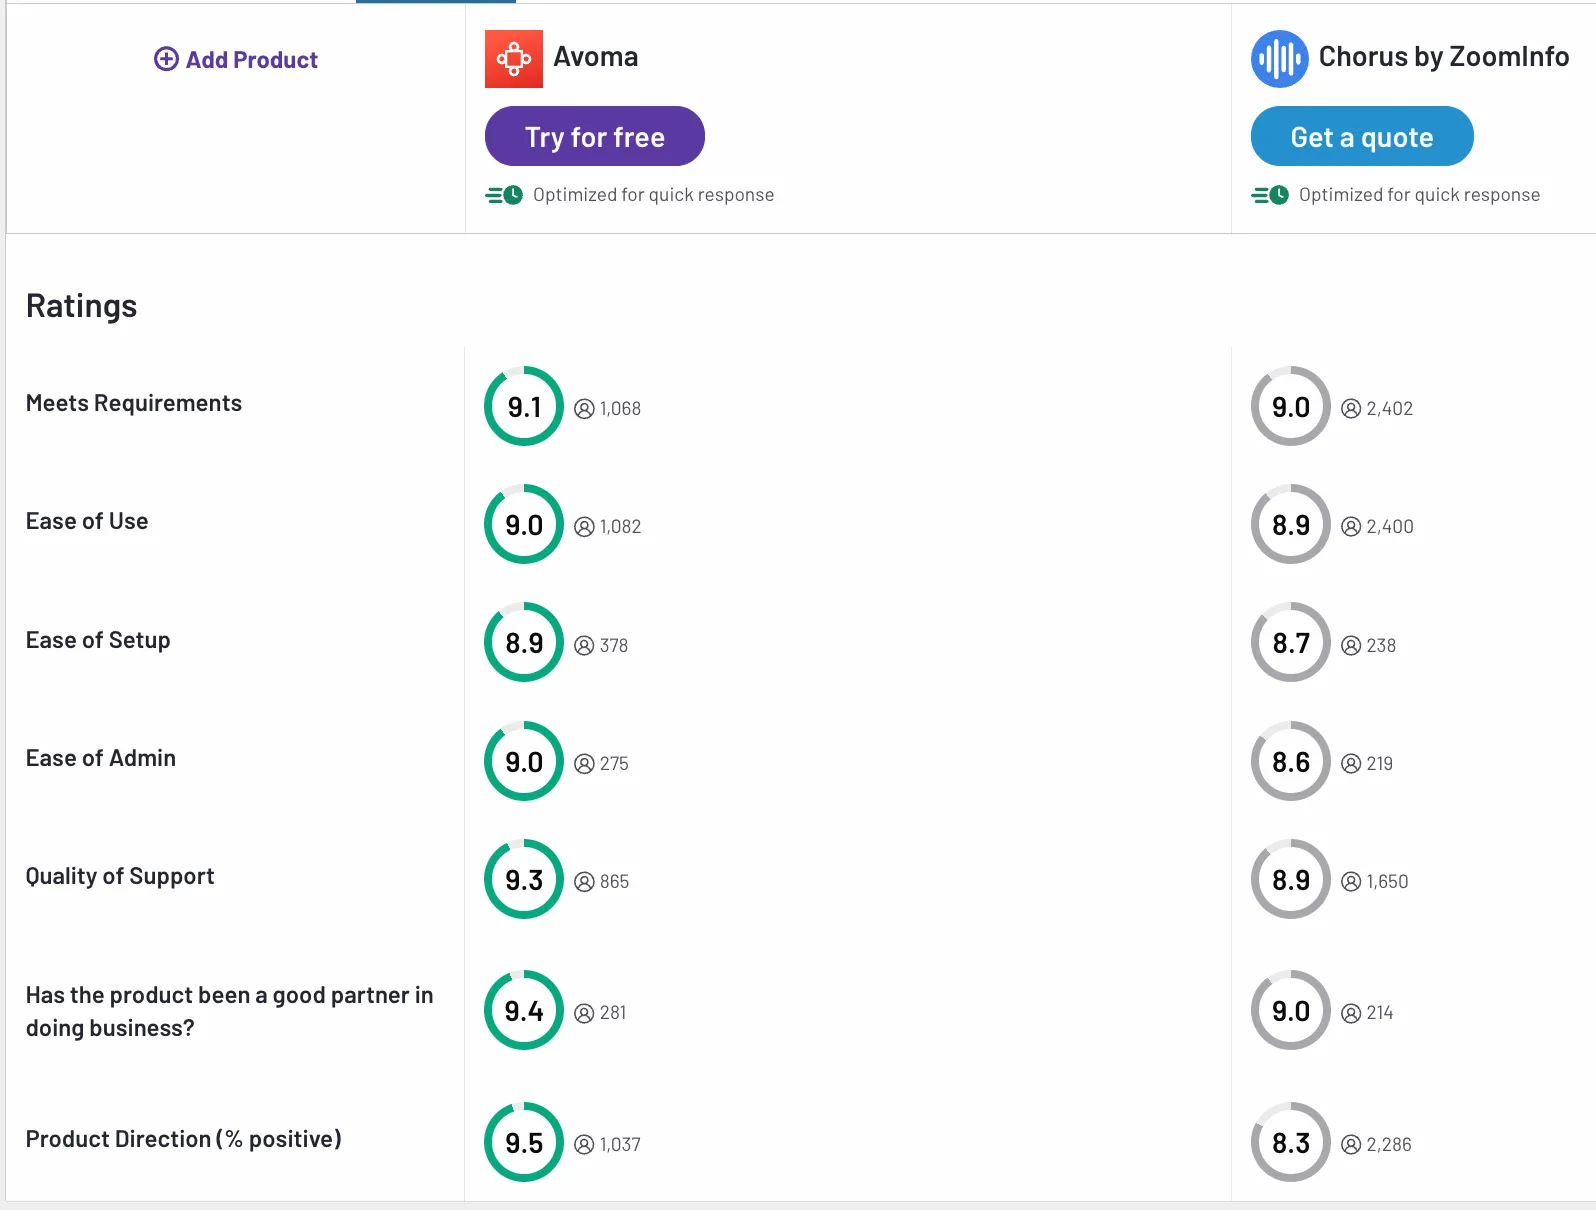The height and width of the screenshot is (1210, 1596).
Task: Click Chorus's Optimized for quick response text
Action: tap(1420, 195)
